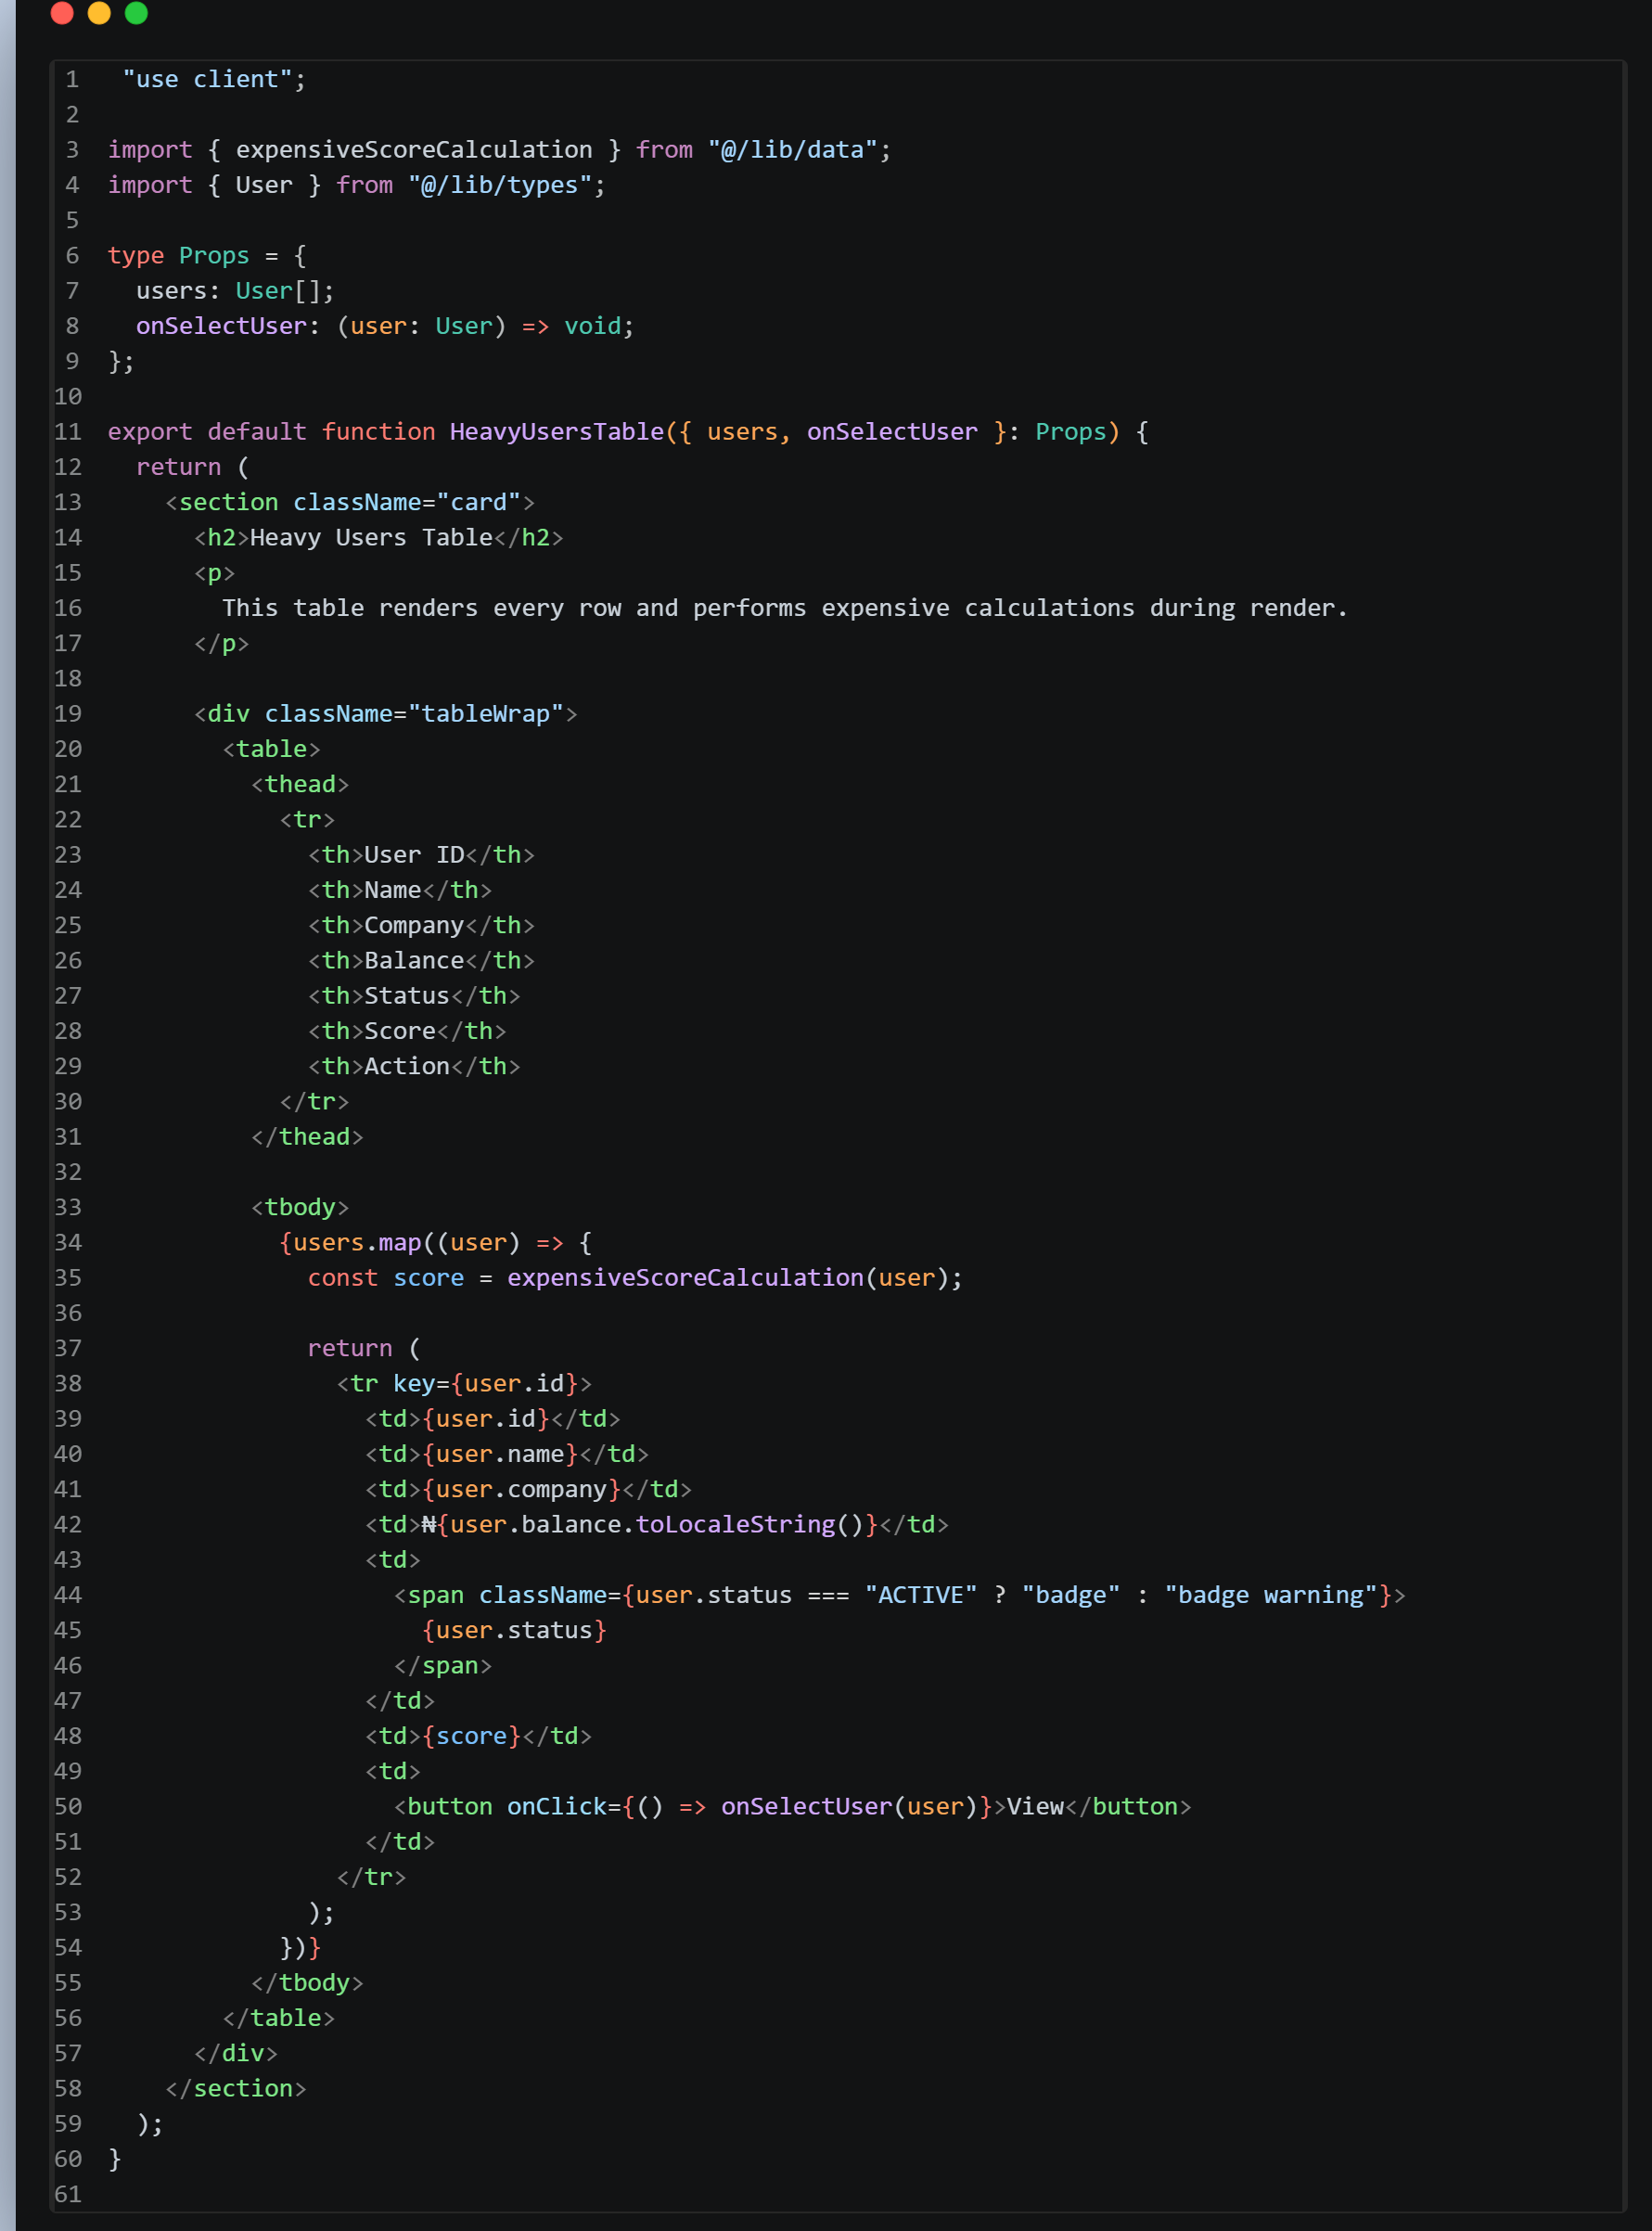Click {user.status} on line 45
This screenshot has height=2231, width=1652.
pos(514,1630)
